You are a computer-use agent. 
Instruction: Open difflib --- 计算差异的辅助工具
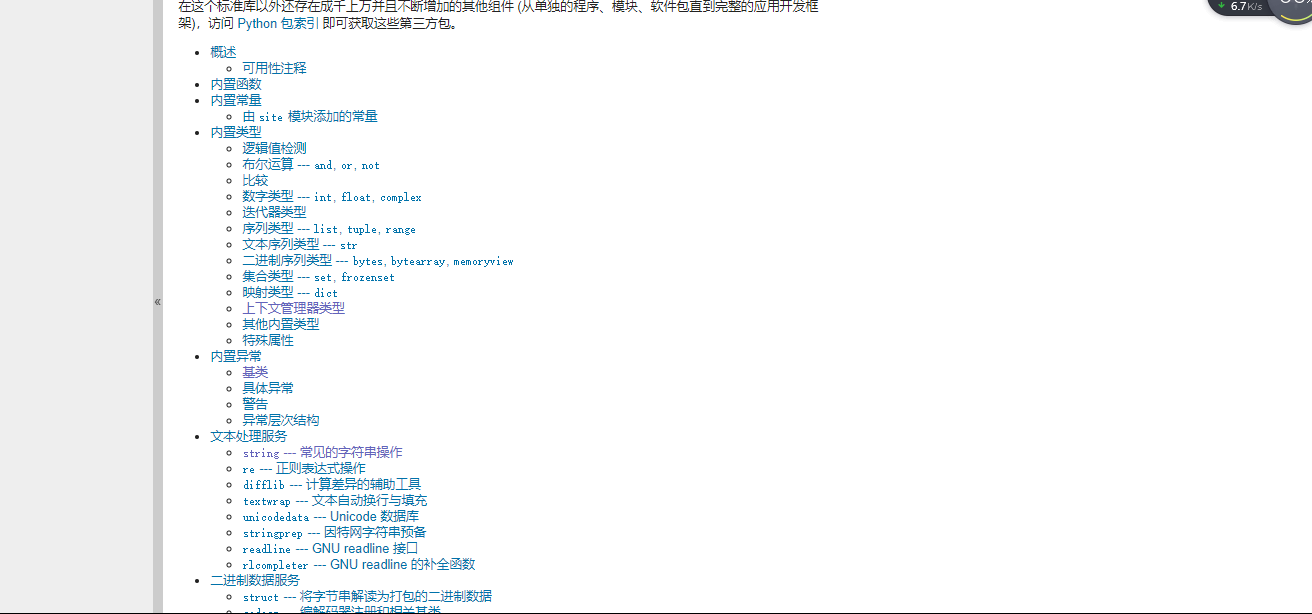(x=332, y=484)
